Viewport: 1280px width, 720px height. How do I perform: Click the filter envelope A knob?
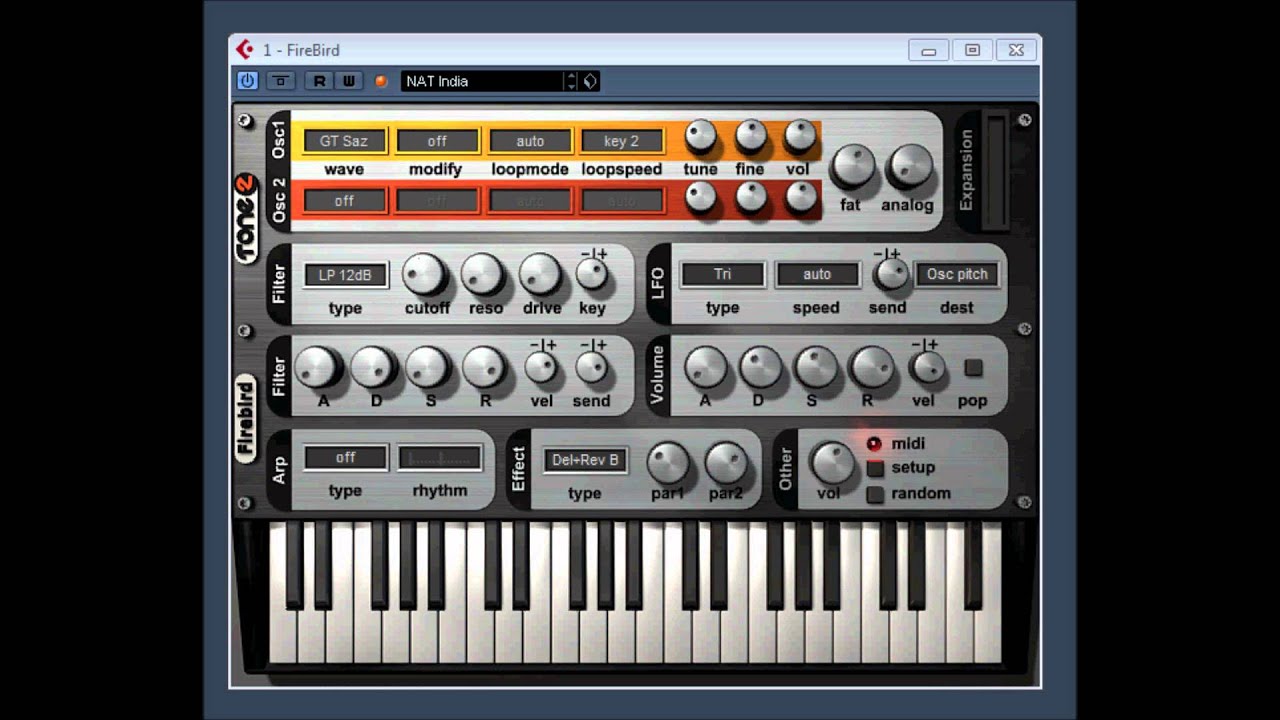(317, 368)
